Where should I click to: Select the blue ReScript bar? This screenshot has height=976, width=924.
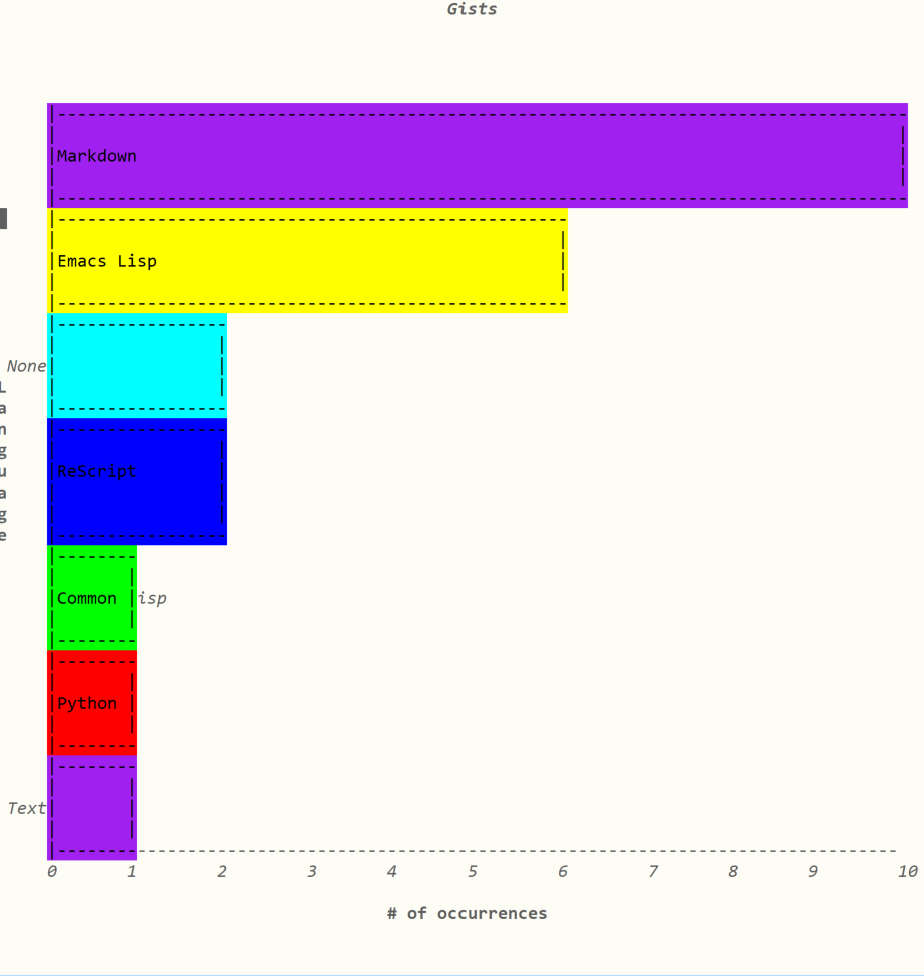coord(137,481)
